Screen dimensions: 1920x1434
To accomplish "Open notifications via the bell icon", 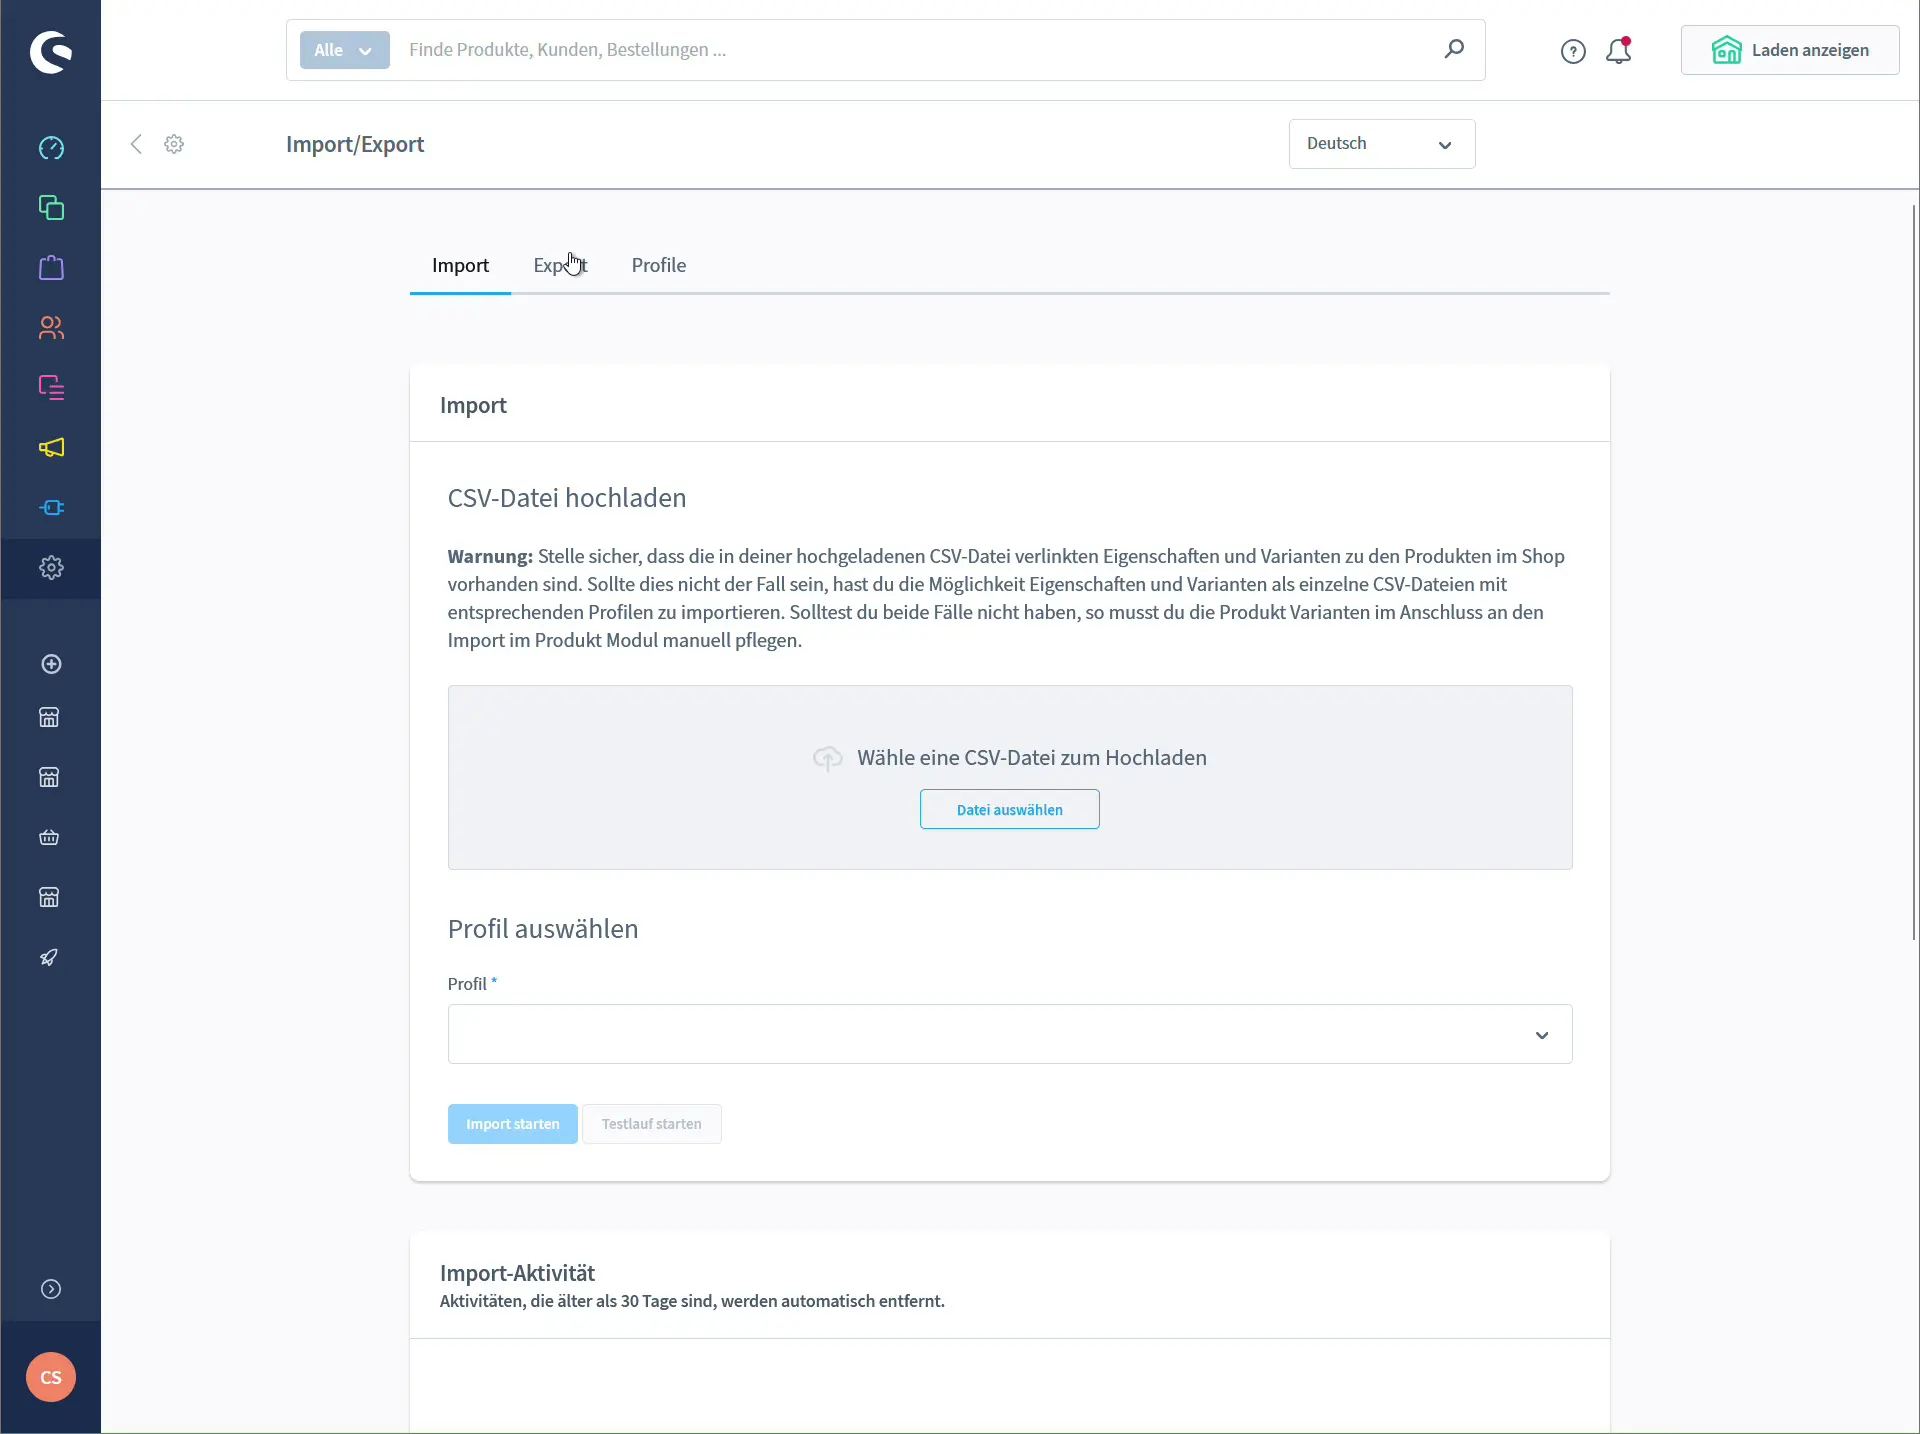I will click(1618, 50).
